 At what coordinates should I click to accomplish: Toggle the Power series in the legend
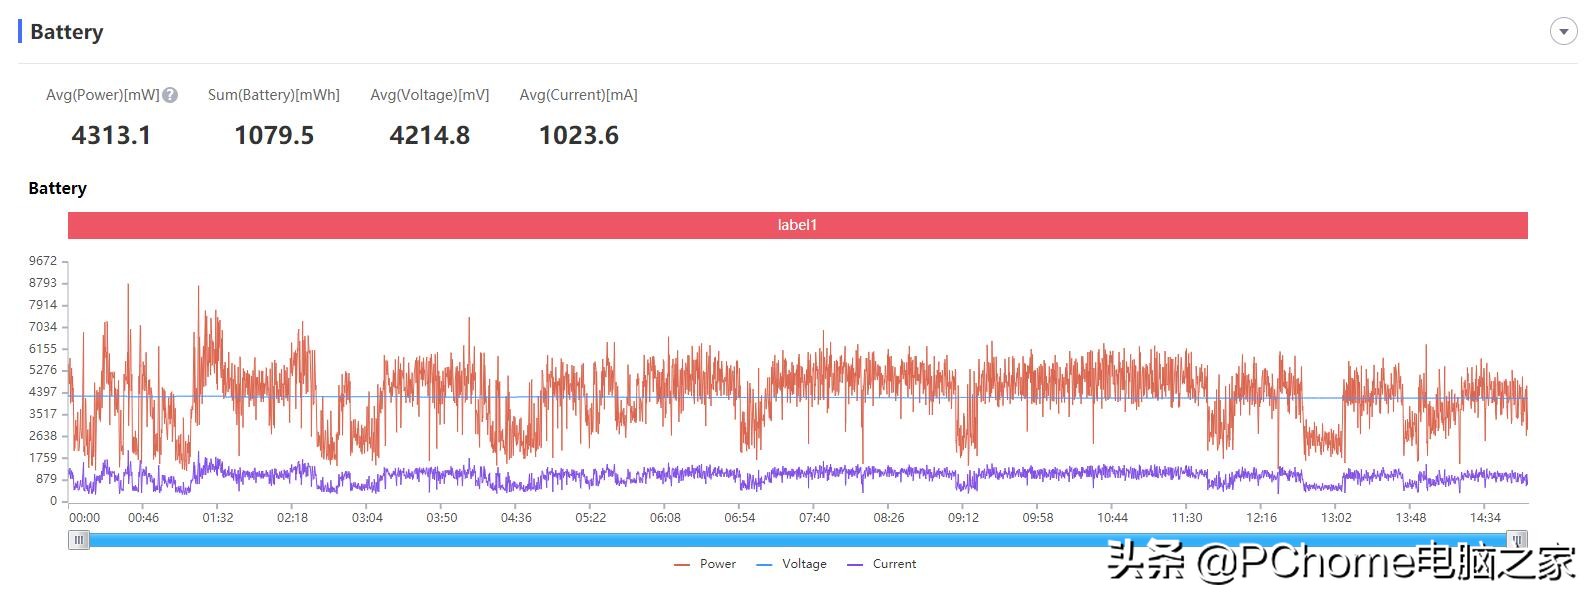(706, 564)
